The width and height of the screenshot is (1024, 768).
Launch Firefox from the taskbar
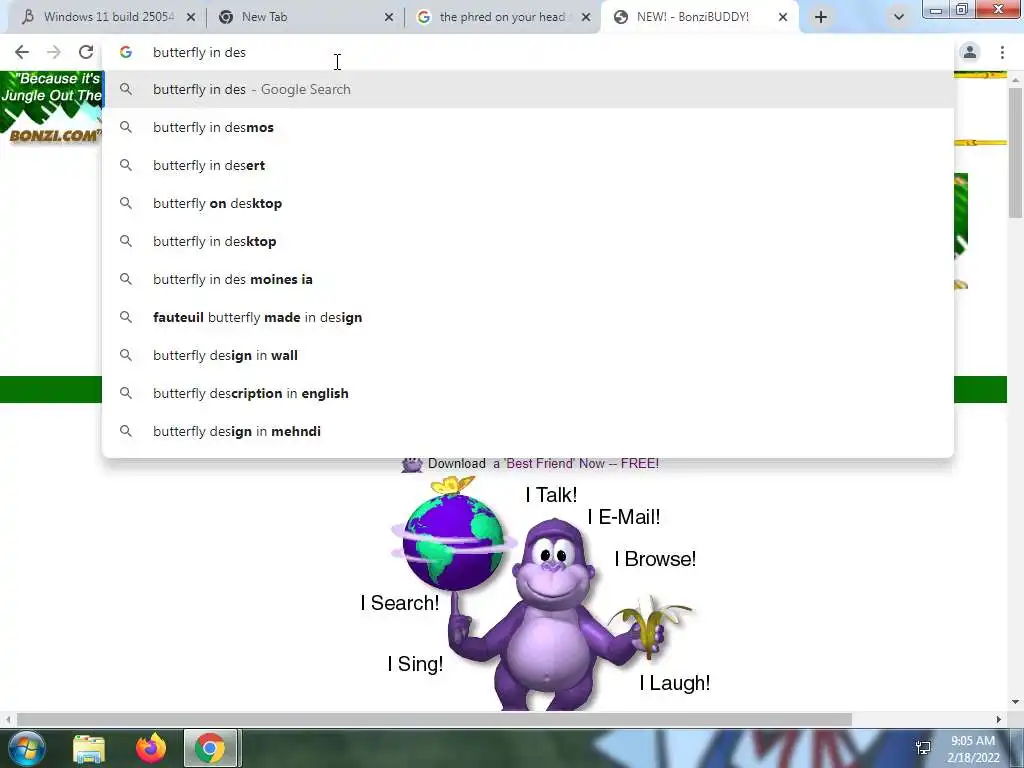(x=151, y=748)
